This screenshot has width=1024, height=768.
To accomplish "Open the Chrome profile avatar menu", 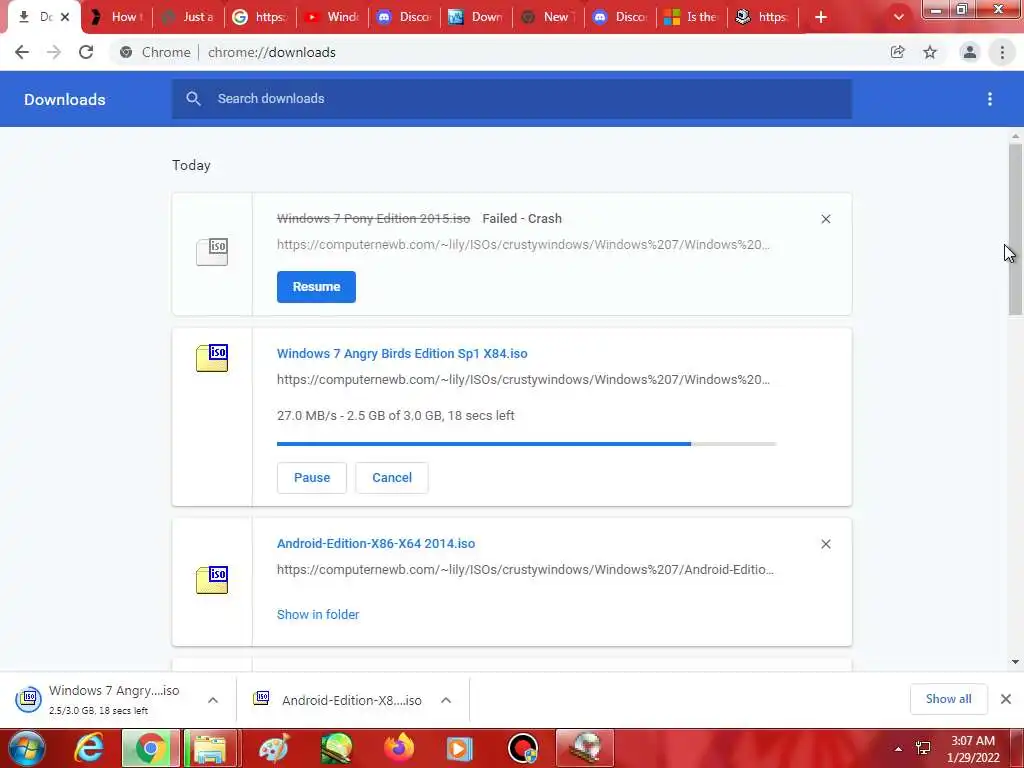I will (970, 52).
